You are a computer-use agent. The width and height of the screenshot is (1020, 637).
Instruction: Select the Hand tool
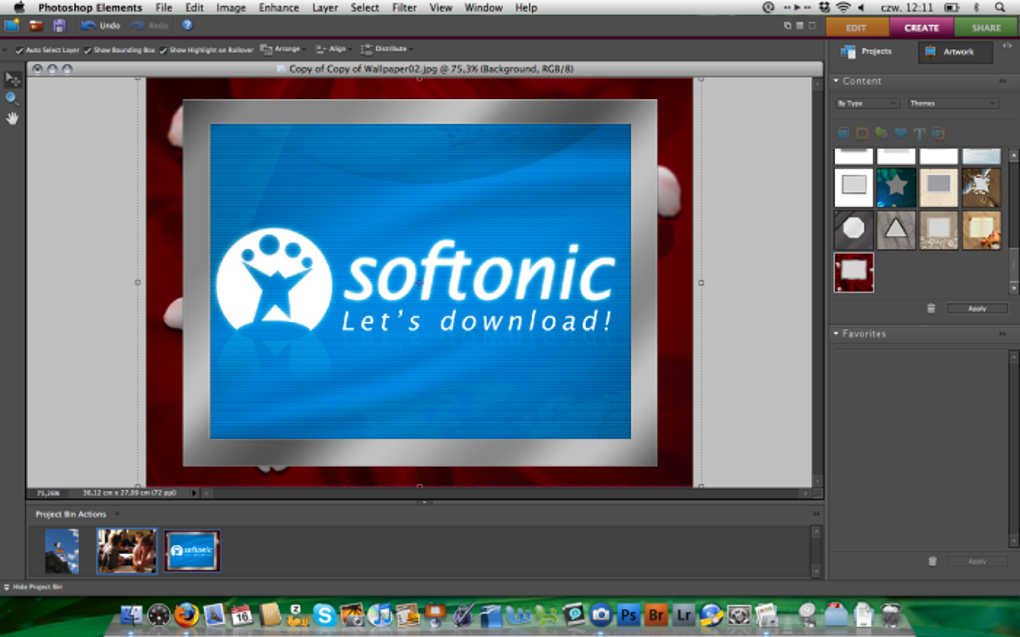[x=12, y=118]
